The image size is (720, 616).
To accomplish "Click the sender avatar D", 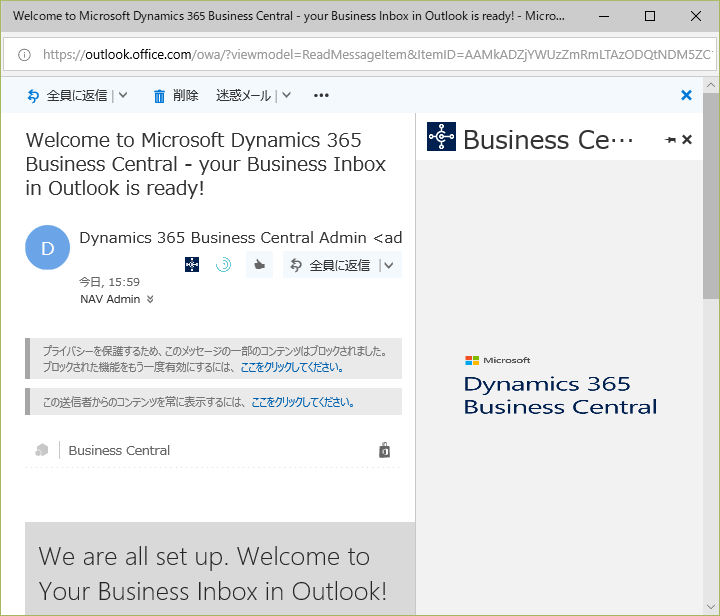I will (47, 247).
